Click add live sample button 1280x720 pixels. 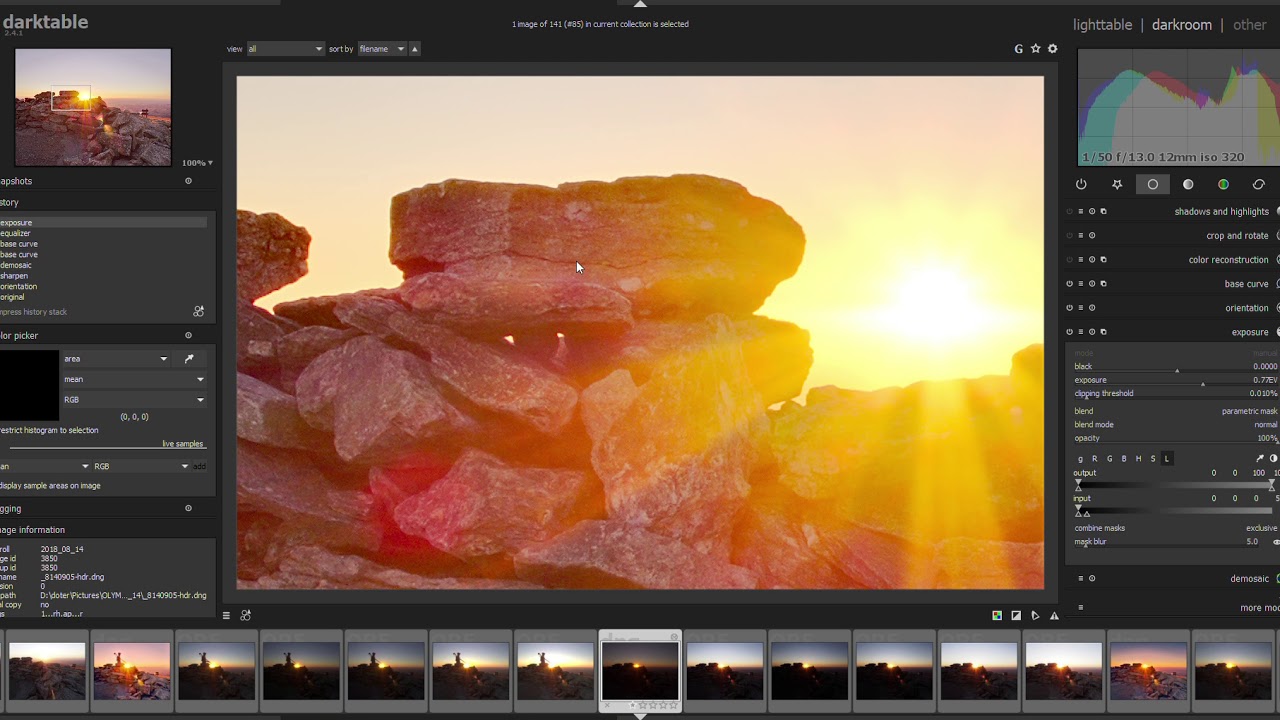click(200, 466)
